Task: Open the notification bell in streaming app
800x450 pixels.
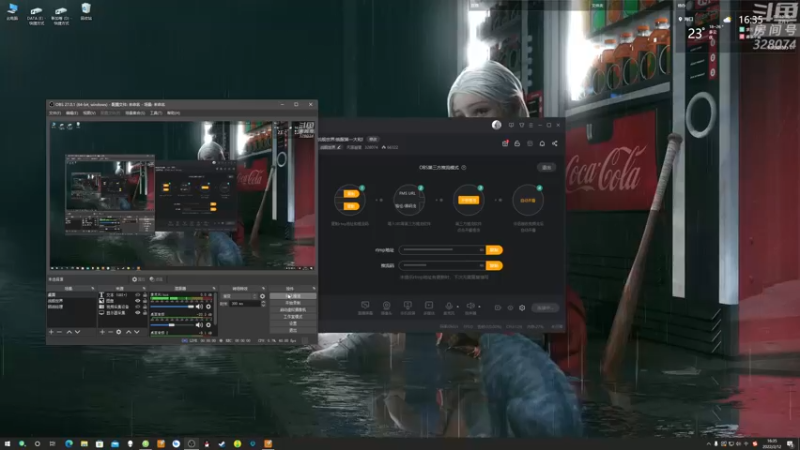Action: [x=542, y=144]
